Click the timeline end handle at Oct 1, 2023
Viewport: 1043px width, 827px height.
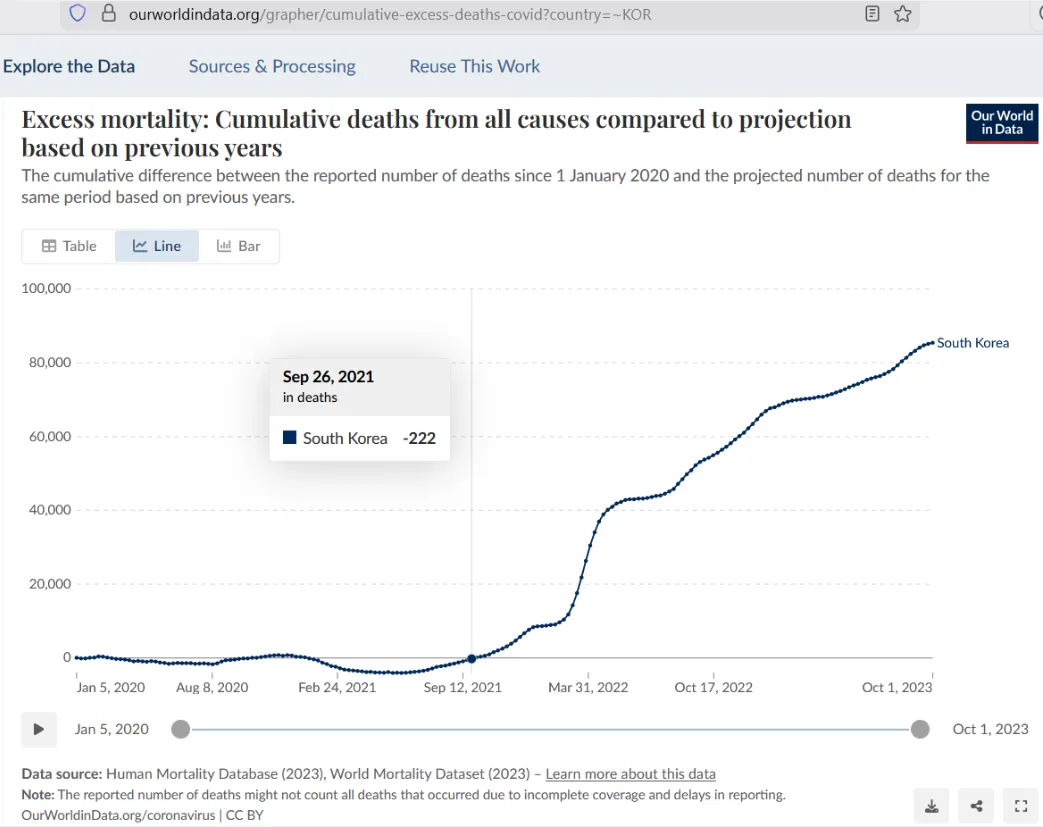920,729
